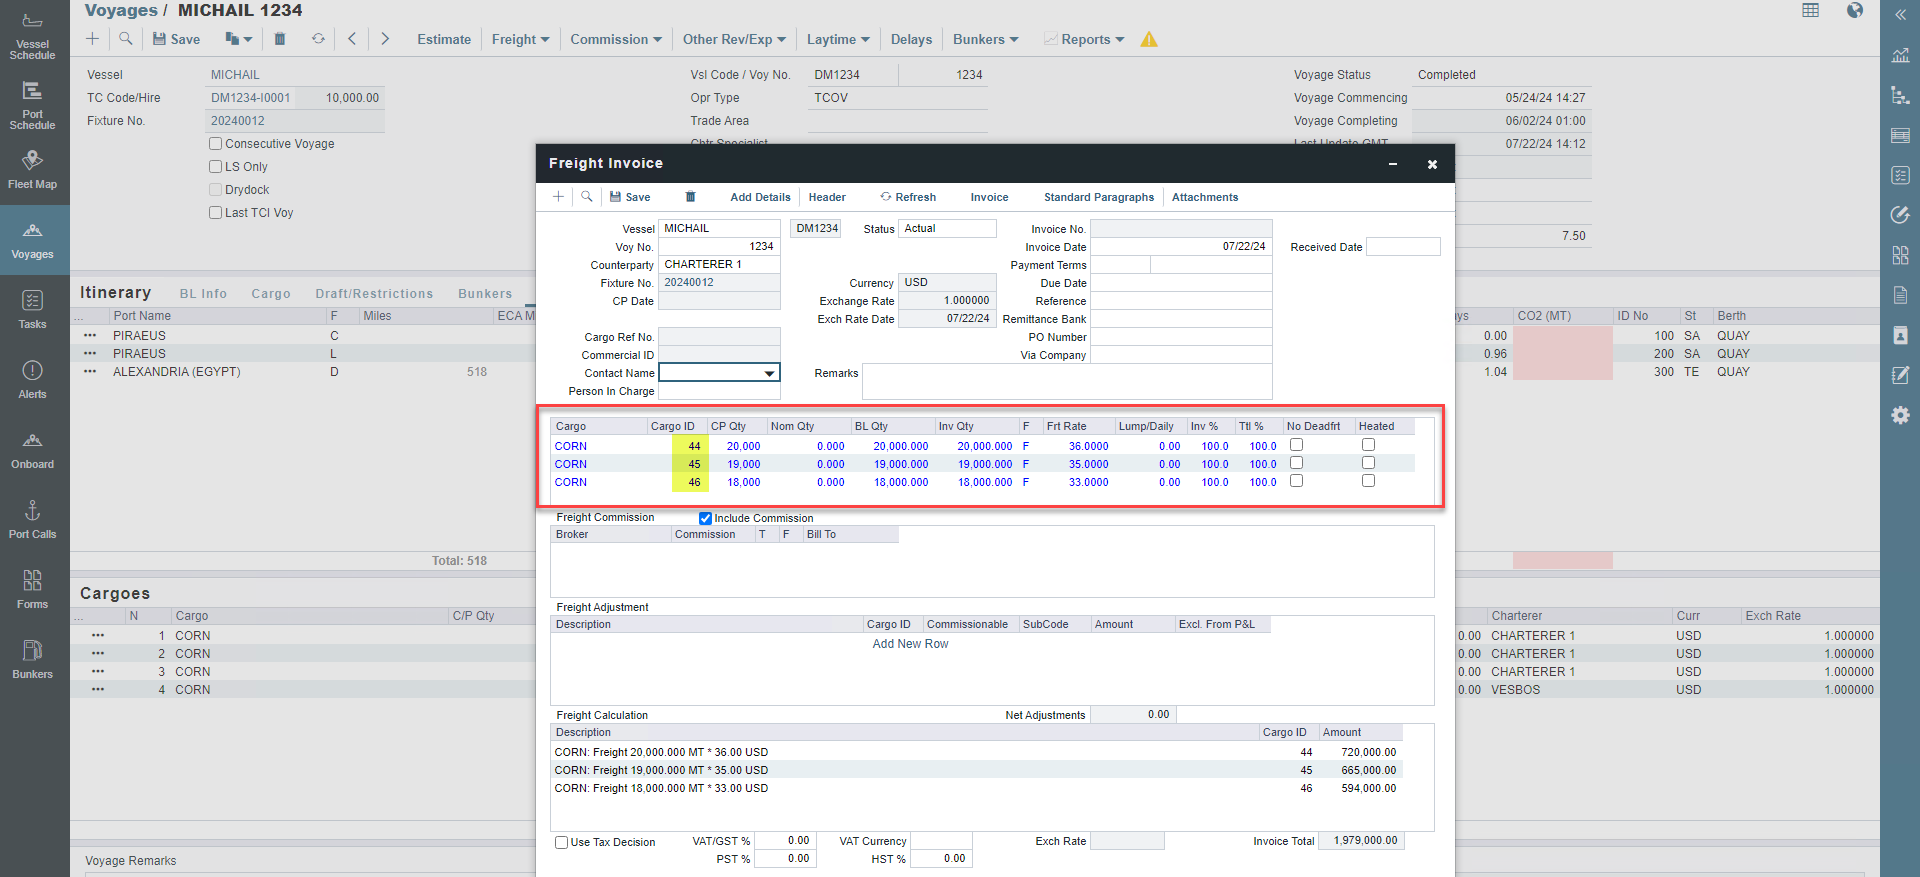Open the Standard Paragraphs tab in invoice
Screen dimensions: 1920x877
(1098, 197)
